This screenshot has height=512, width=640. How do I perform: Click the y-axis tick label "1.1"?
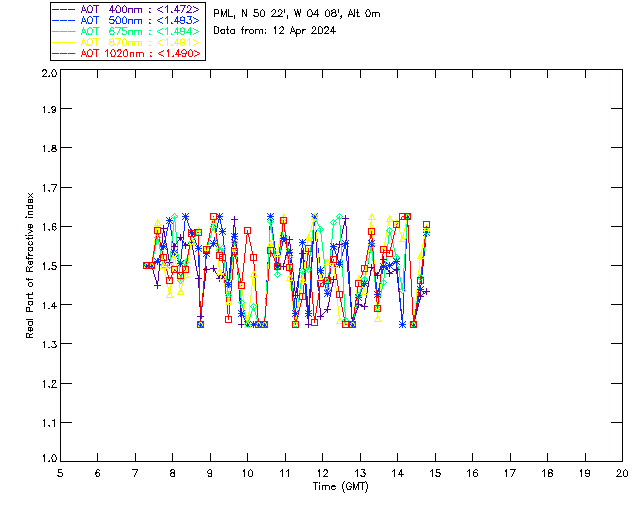[49, 423]
